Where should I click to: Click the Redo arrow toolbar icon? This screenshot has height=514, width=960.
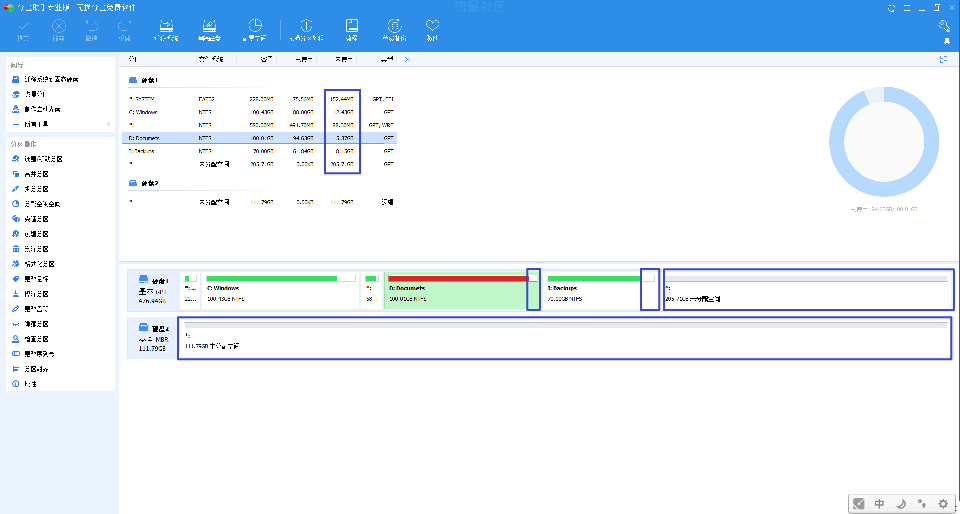coord(124,26)
